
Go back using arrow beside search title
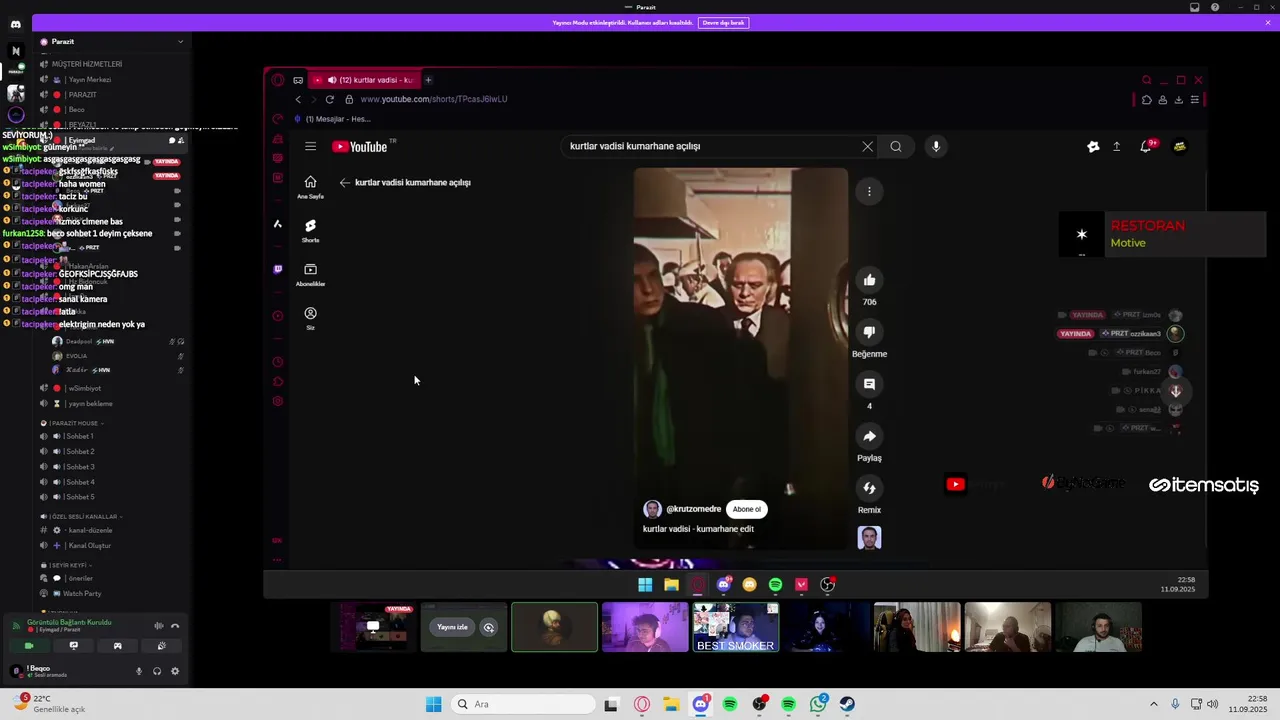(x=344, y=182)
